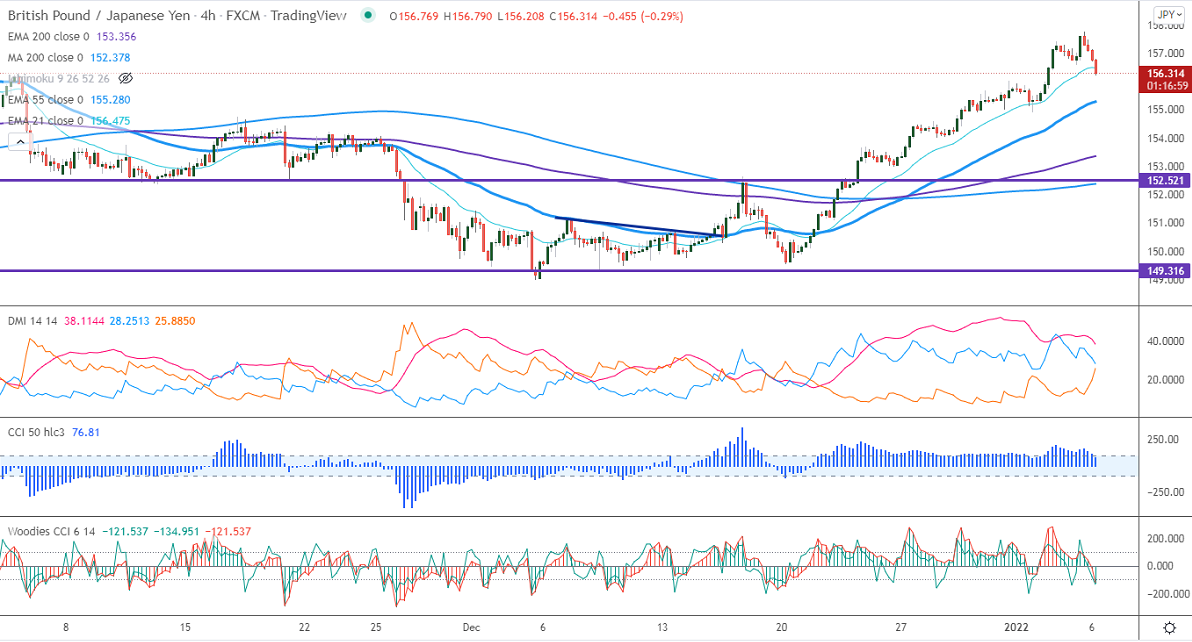Screen dimensions: 1192x642
Task: Click the low price L156.208
Action: point(521,16)
